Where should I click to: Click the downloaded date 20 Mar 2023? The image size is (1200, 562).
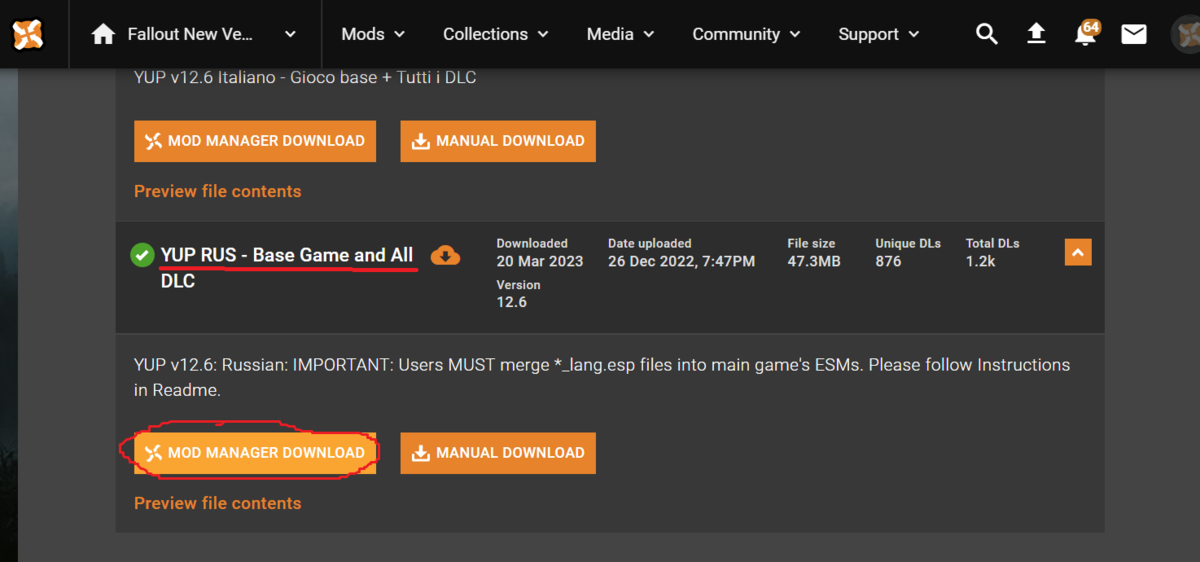point(539,261)
